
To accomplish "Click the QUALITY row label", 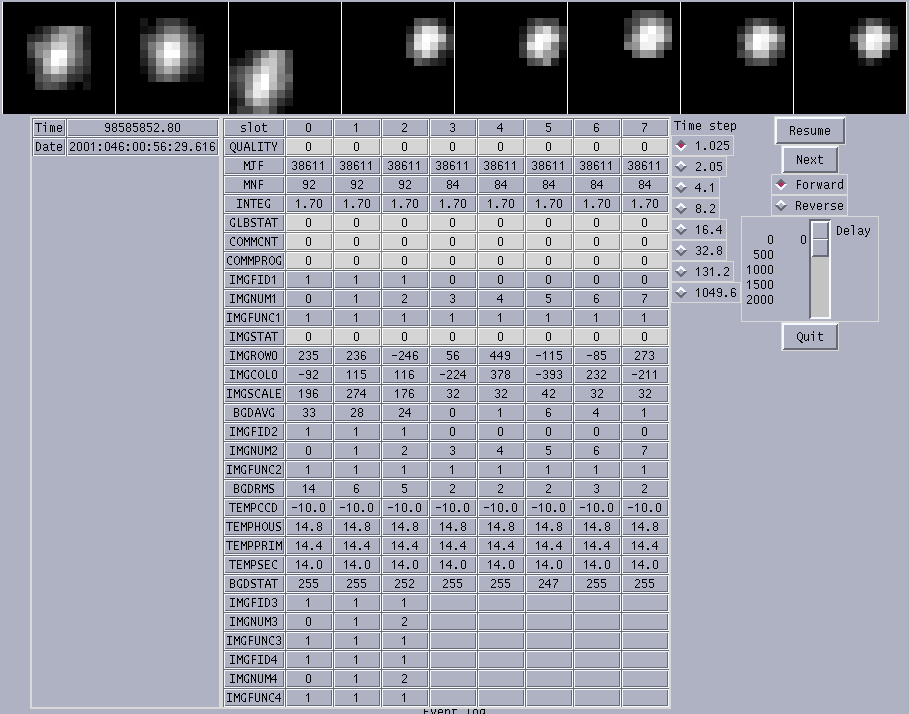I will [254, 147].
